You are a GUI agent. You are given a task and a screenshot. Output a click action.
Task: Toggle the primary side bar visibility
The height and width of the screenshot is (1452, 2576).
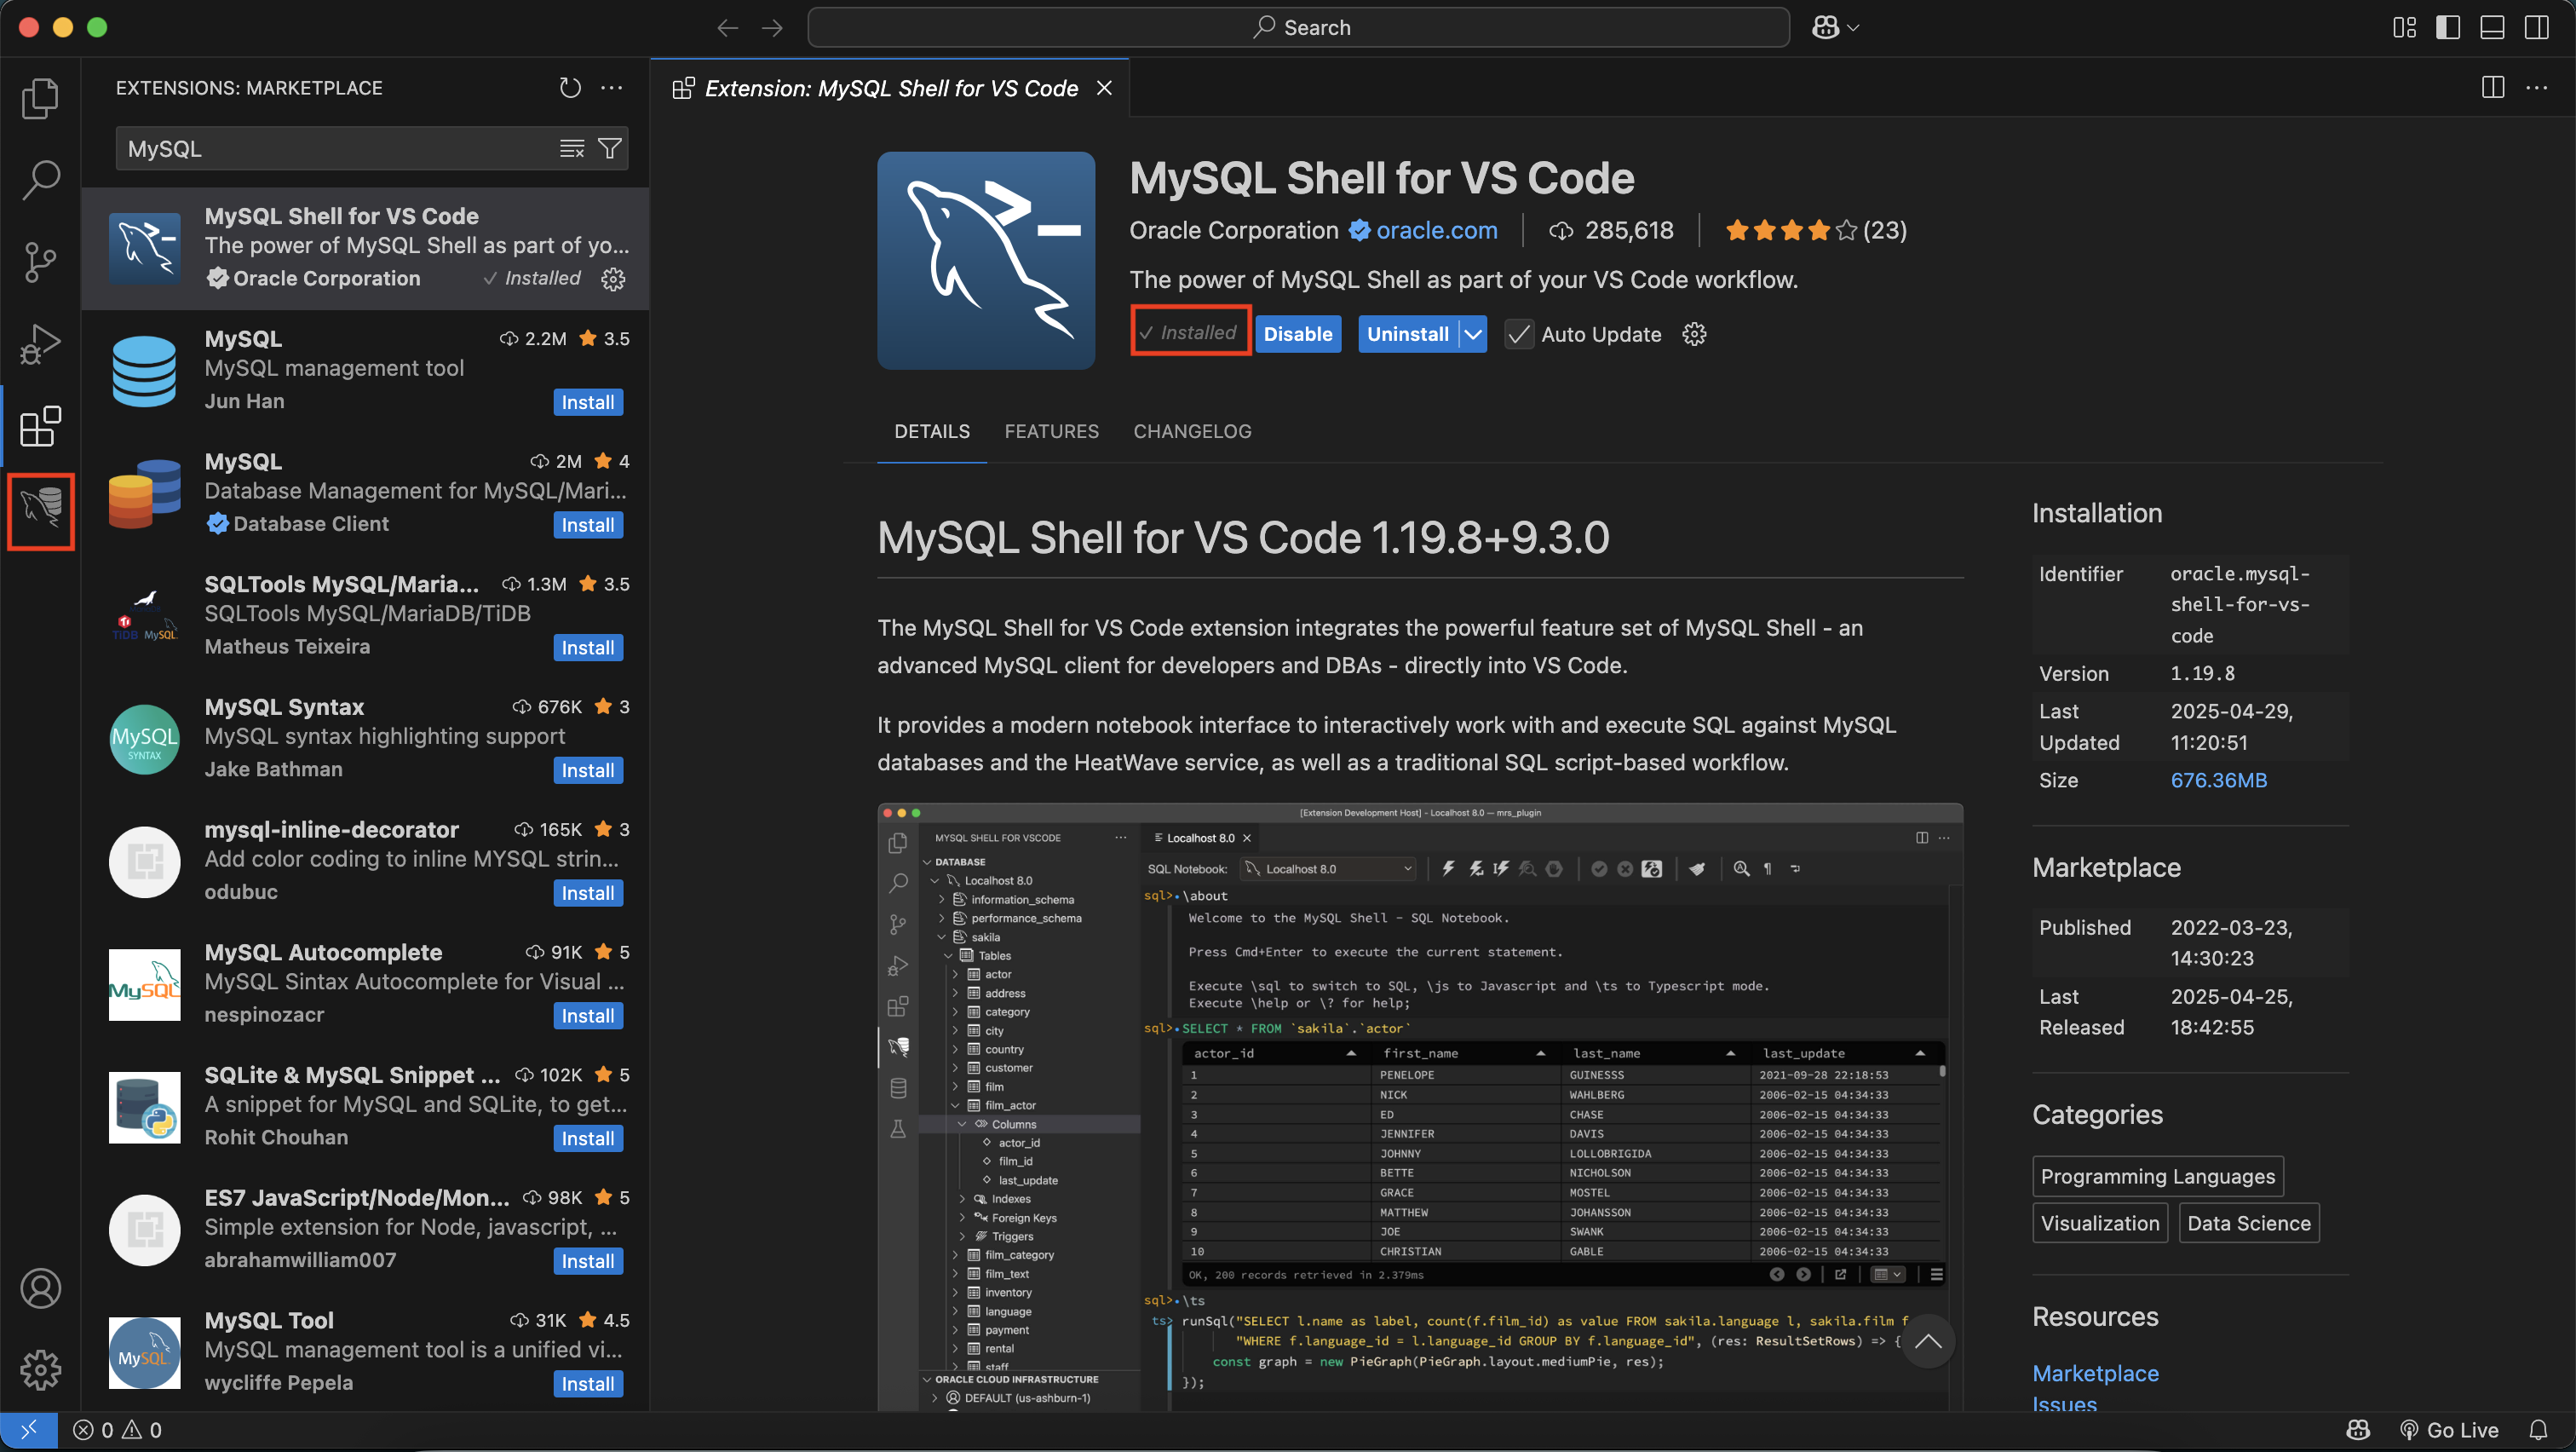pyautogui.click(x=2447, y=27)
